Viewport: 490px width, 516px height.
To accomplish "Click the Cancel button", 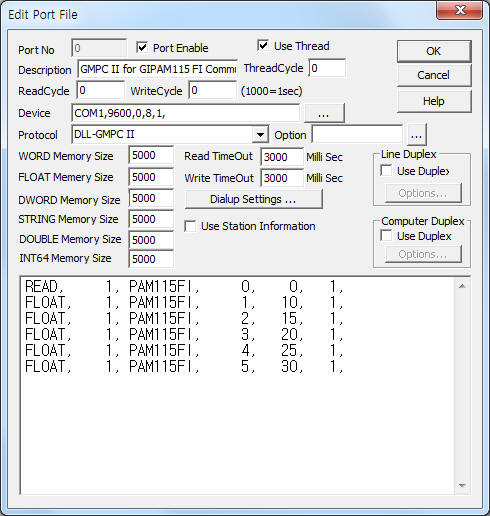I will 434,75.
